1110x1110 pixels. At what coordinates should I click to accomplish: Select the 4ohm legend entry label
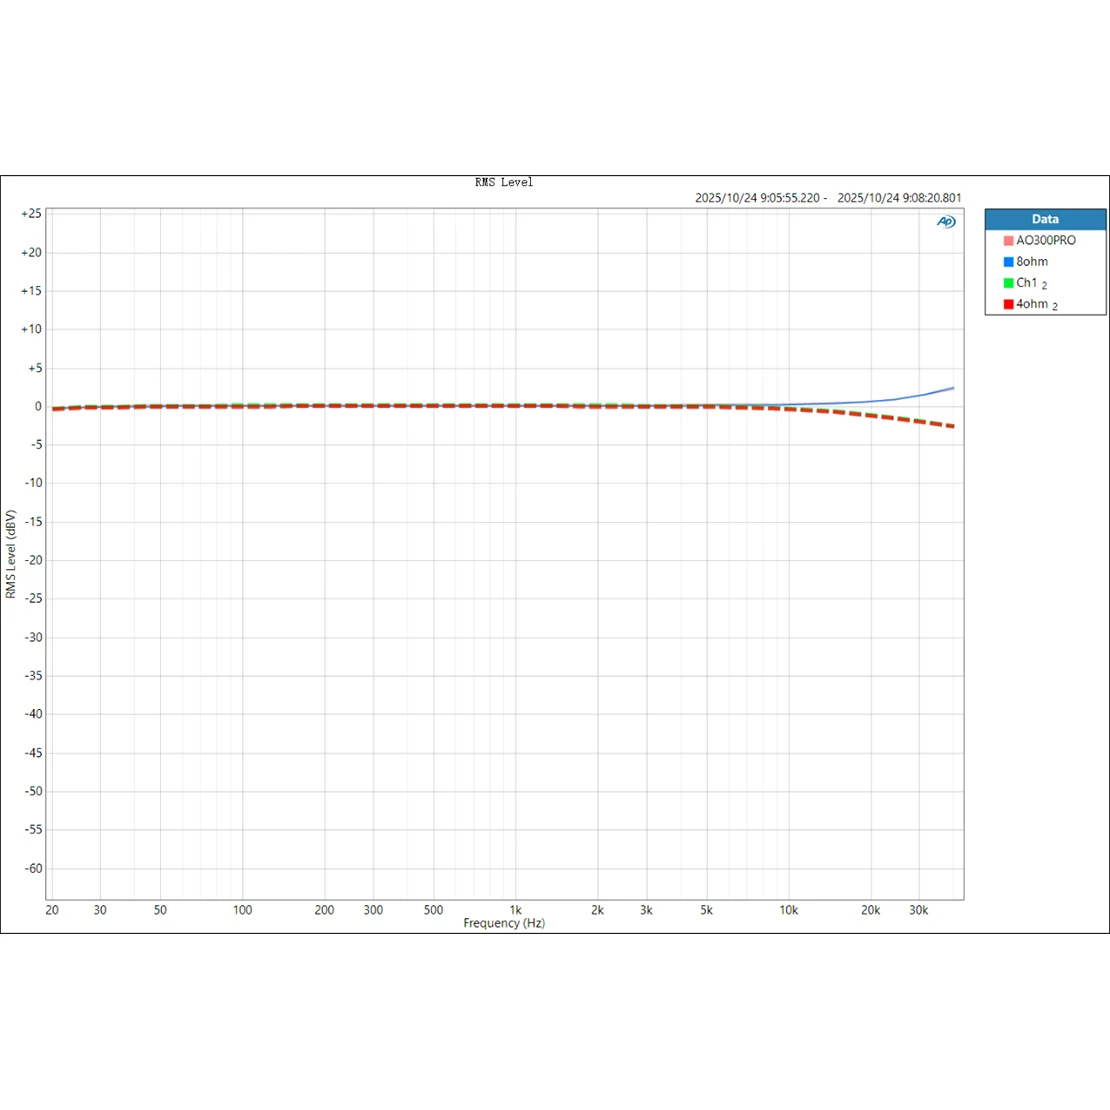click(1037, 304)
